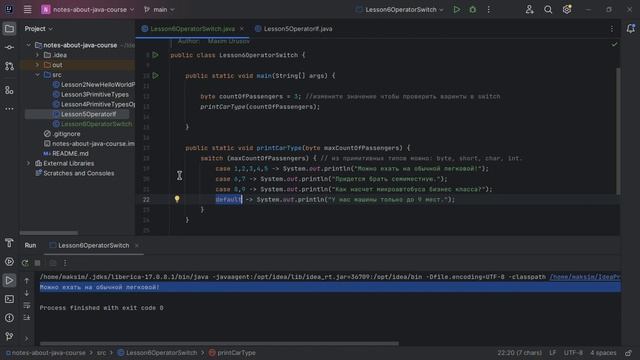The image size is (640, 360).
Task: Click the src breadcrumb
Action: 101,353
